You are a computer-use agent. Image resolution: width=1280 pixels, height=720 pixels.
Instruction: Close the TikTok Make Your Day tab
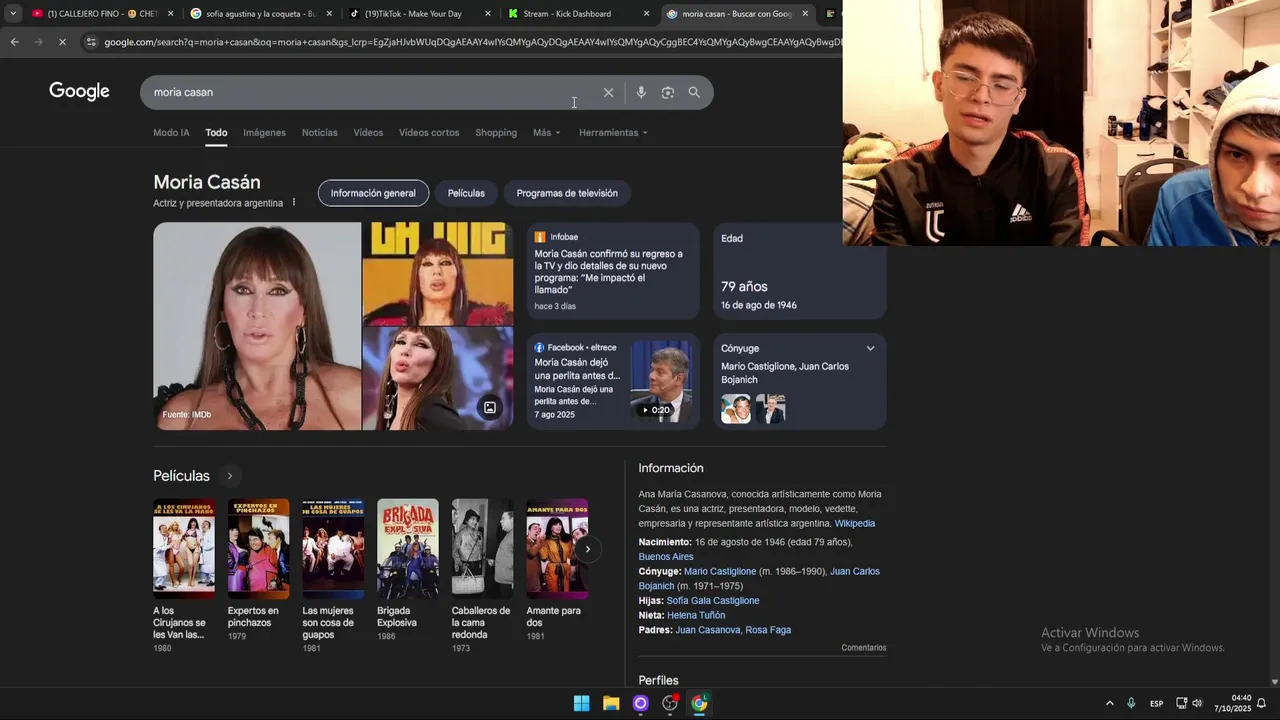coord(488,14)
